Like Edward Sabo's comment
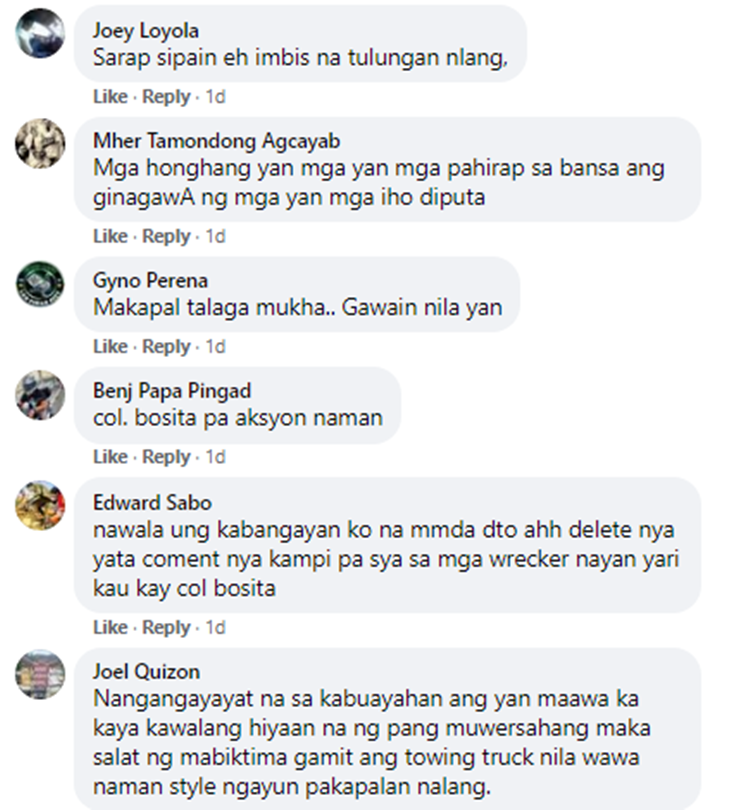750x810 pixels. [x=110, y=627]
